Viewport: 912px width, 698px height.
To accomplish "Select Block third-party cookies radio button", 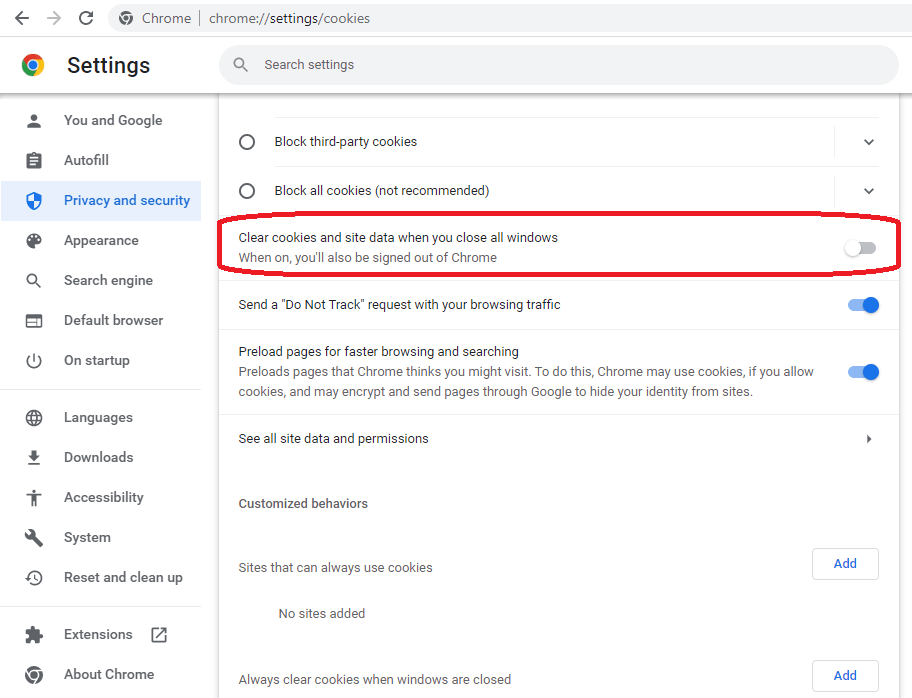I will (247, 142).
